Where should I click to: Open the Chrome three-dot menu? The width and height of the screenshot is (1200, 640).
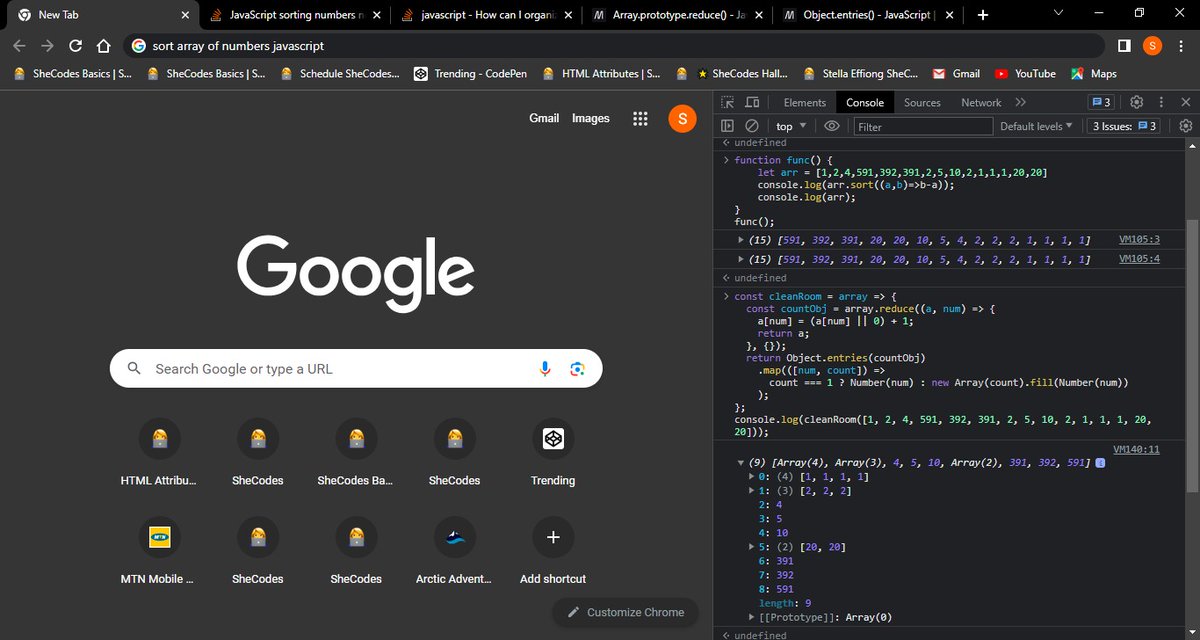coord(1181,46)
